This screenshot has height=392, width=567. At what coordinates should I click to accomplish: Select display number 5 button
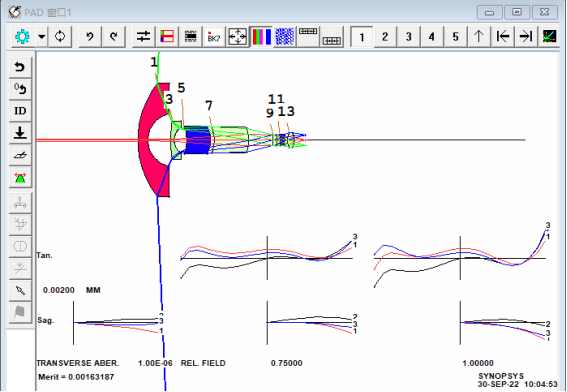click(x=455, y=37)
